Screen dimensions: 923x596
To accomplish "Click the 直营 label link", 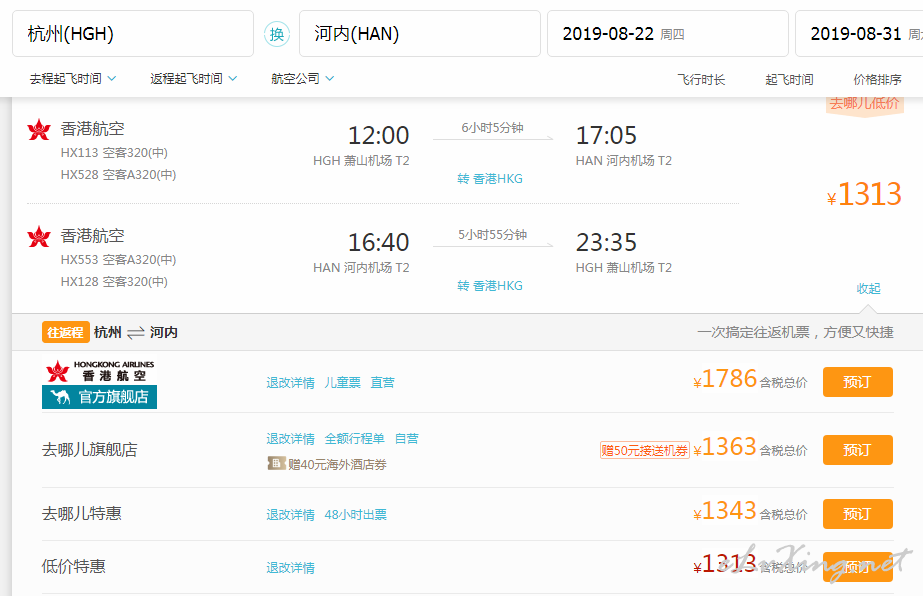I will tap(383, 383).
